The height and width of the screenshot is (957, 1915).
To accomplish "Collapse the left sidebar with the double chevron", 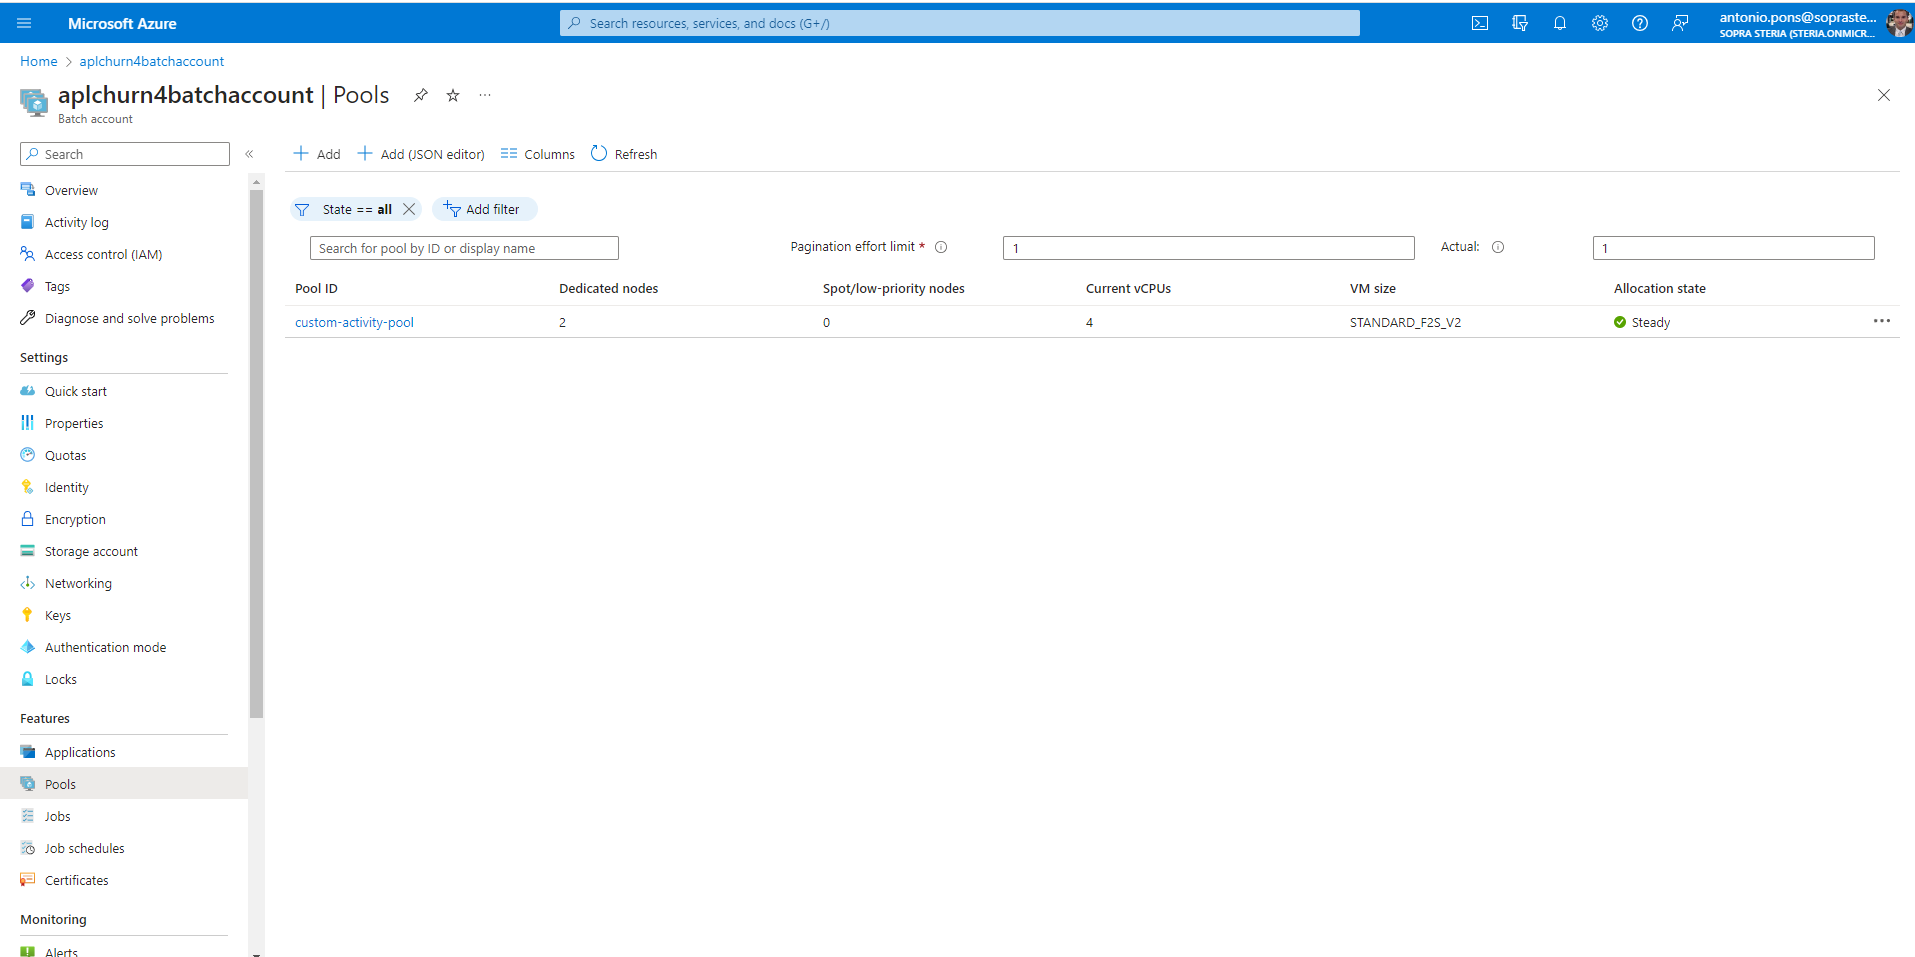I will tap(250, 154).
